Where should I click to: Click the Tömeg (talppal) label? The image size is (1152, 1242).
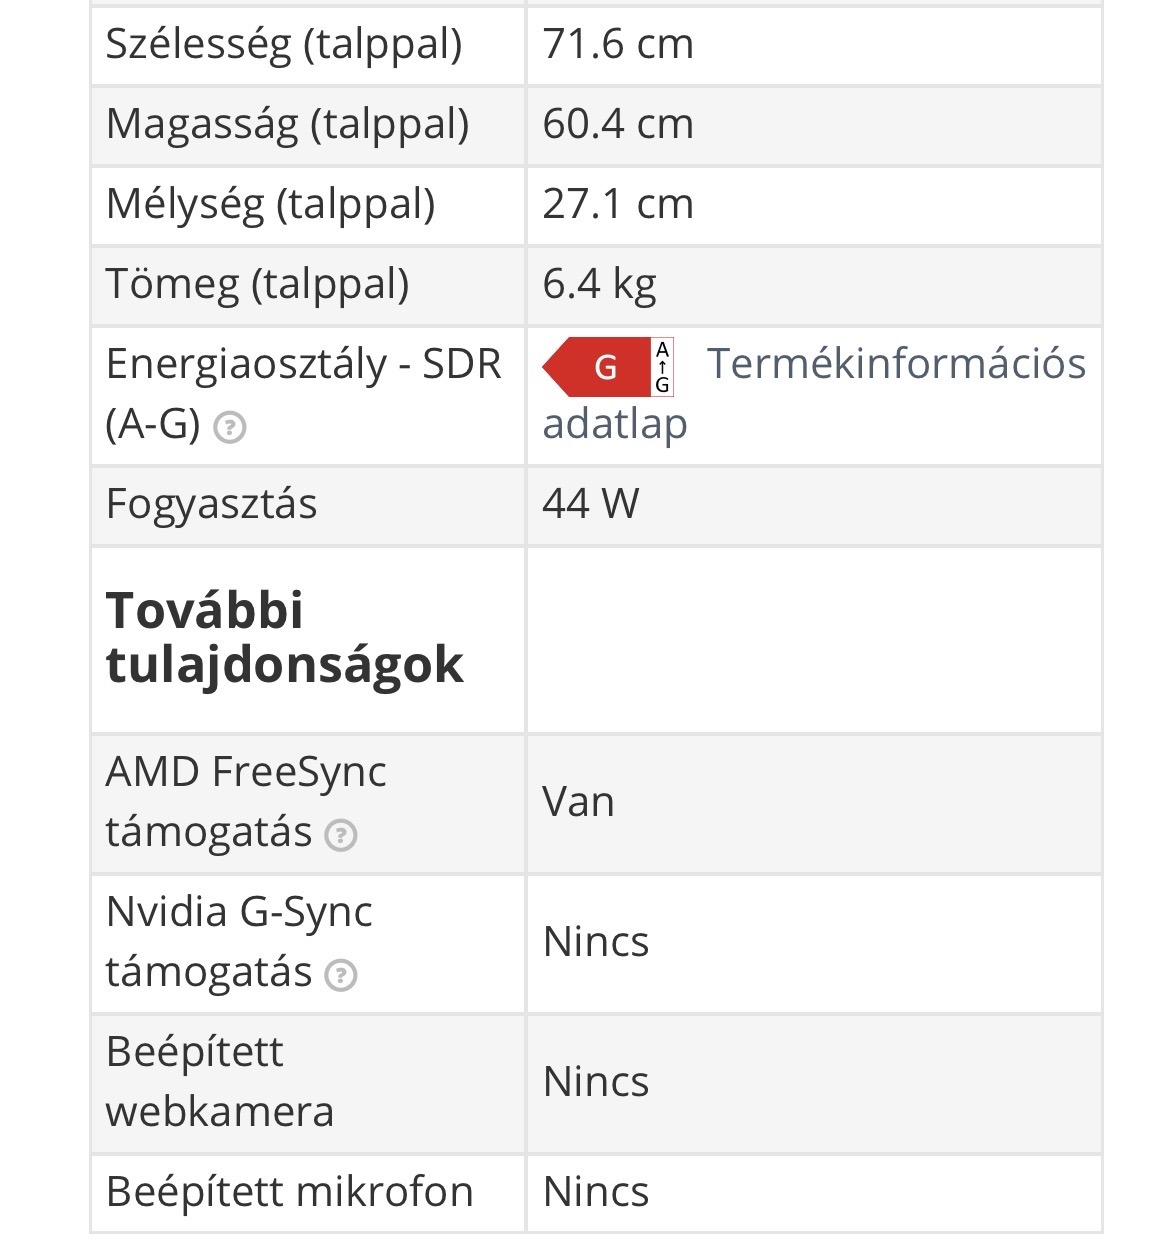[257, 285]
